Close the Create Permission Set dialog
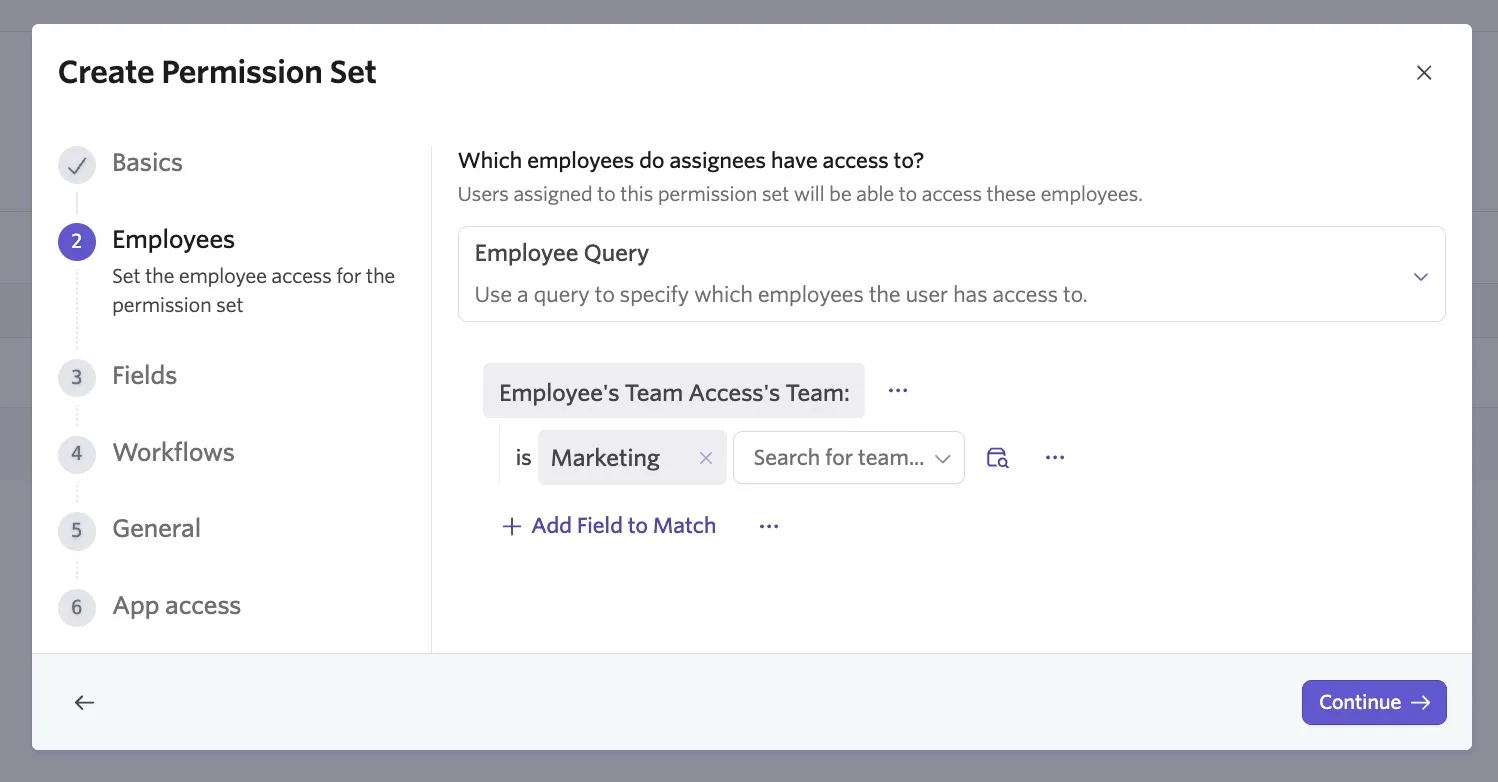 pyautogui.click(x=1424, y=73)
